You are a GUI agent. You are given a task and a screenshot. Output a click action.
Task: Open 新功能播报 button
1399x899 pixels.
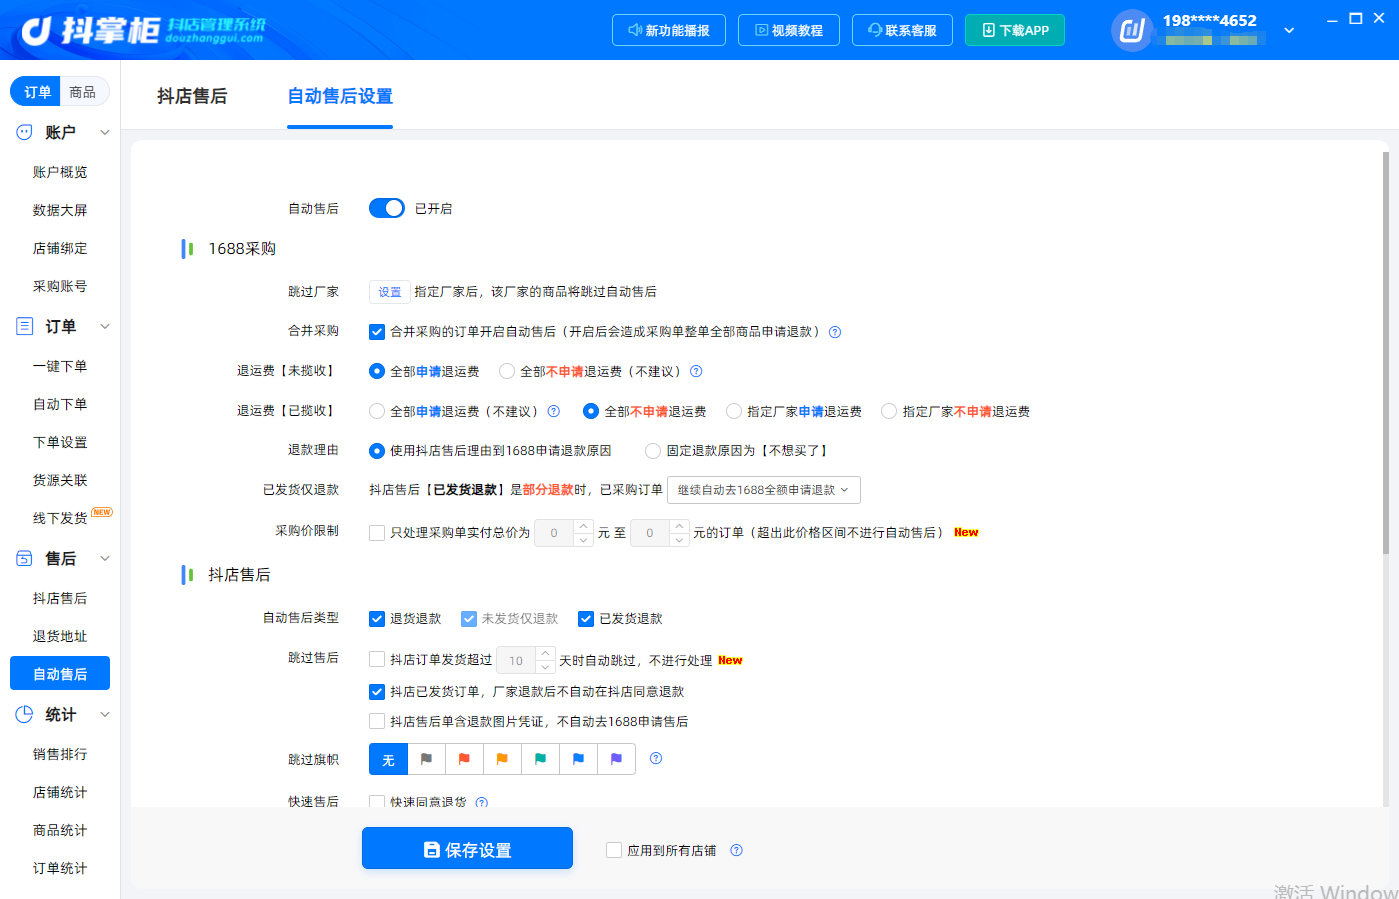tap(668, 30)
